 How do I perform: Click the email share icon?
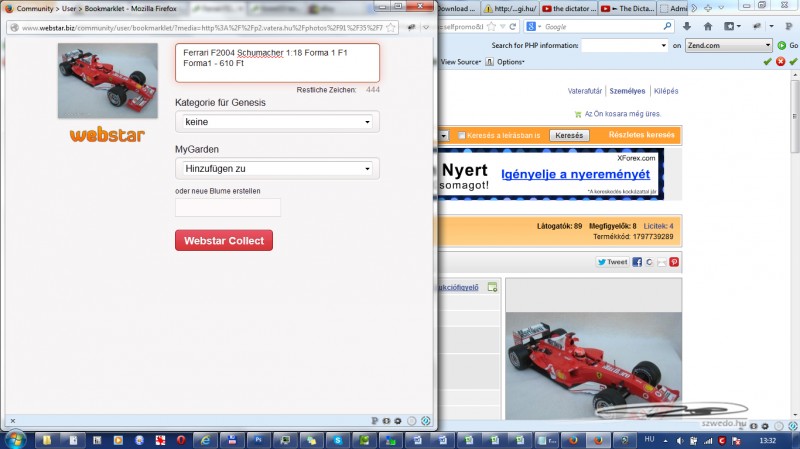coord(662,262)
